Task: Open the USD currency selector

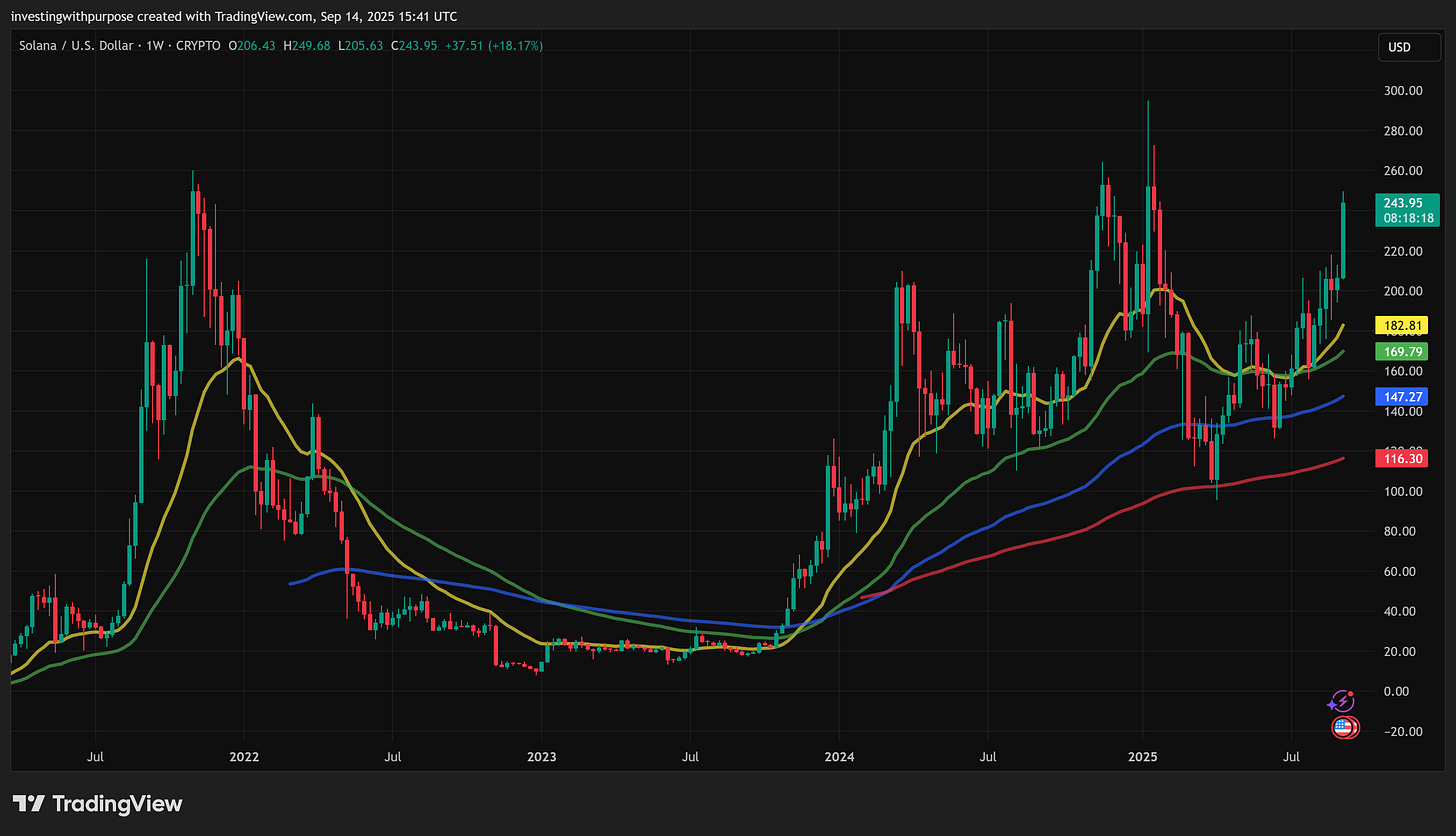Action: tap(1408, 47)
